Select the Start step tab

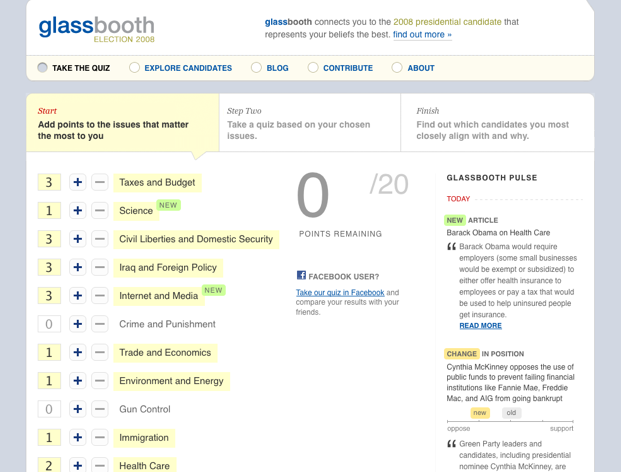[122, 123]
